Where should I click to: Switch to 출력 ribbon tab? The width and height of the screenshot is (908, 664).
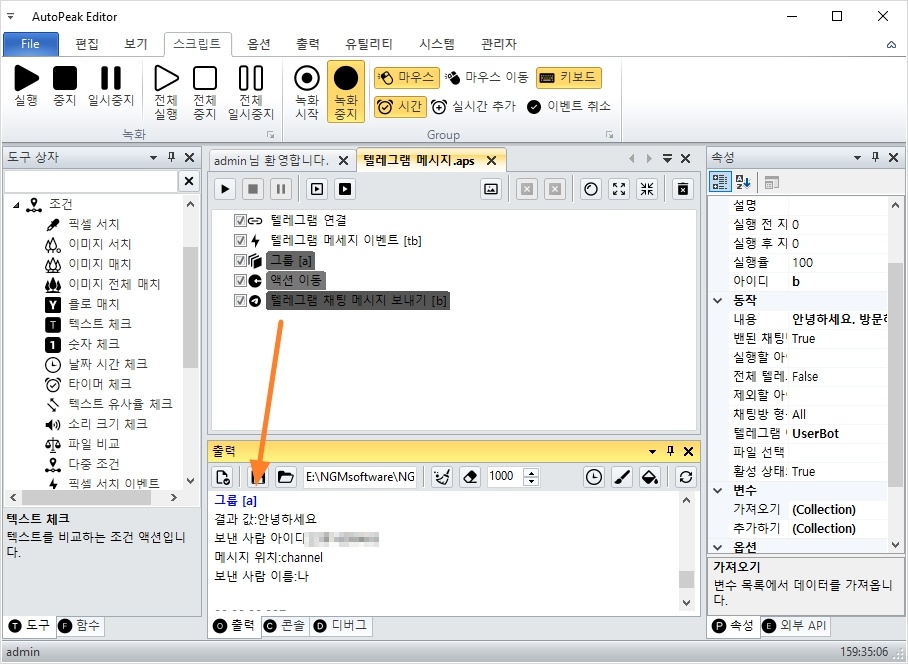point(308,44)
